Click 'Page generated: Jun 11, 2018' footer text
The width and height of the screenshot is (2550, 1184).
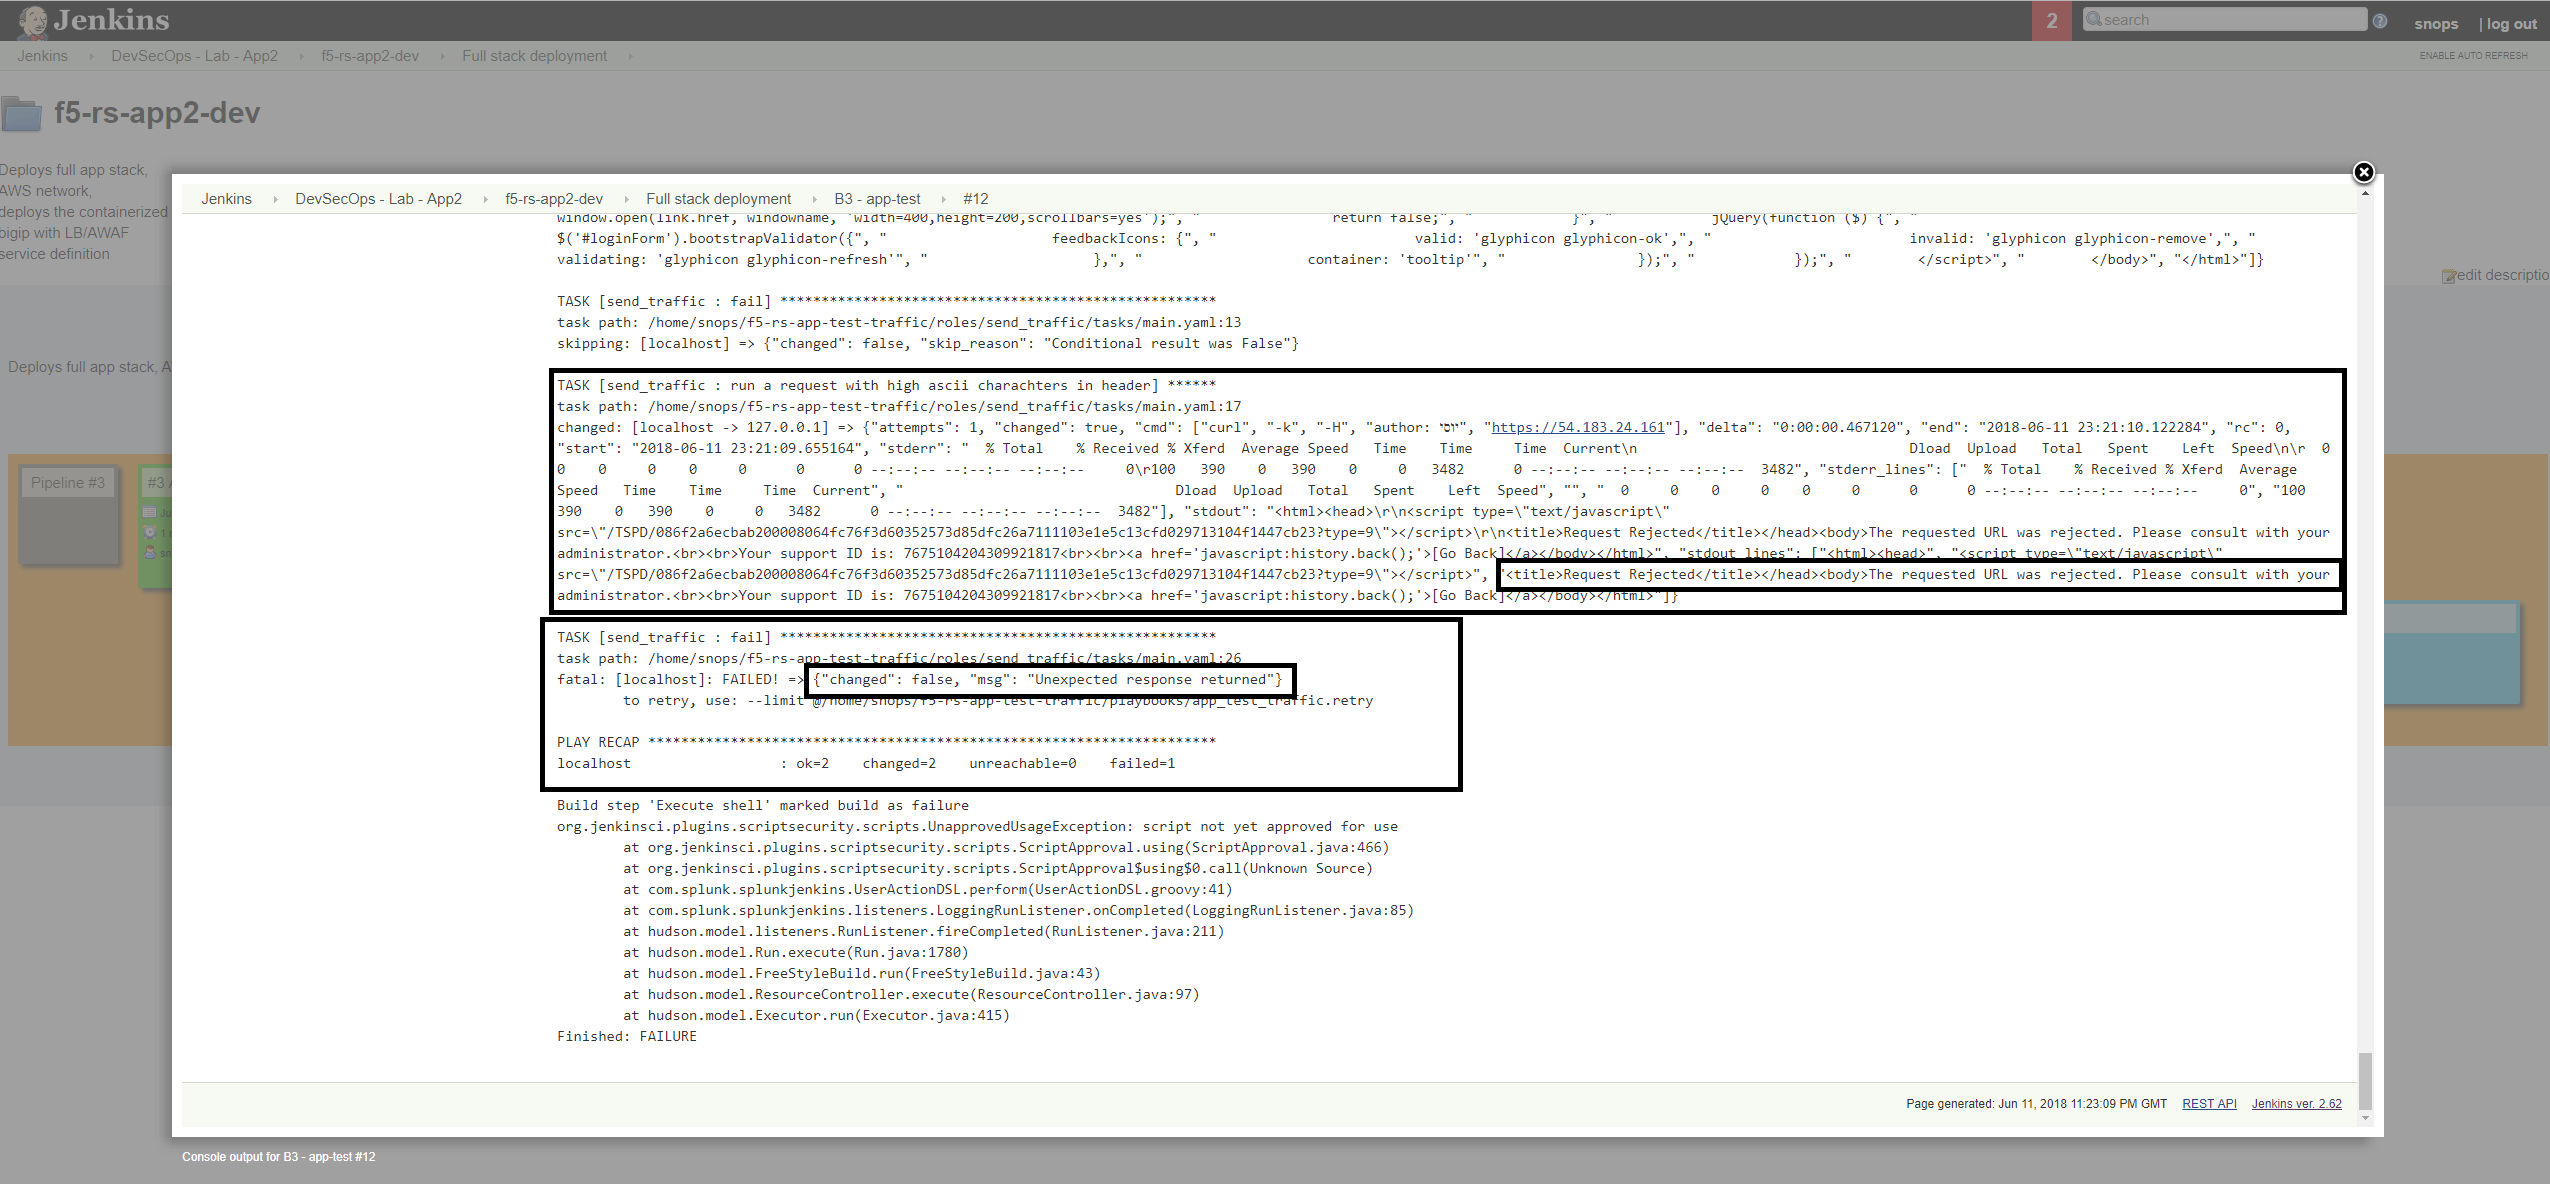(x=2036, y=1104)
